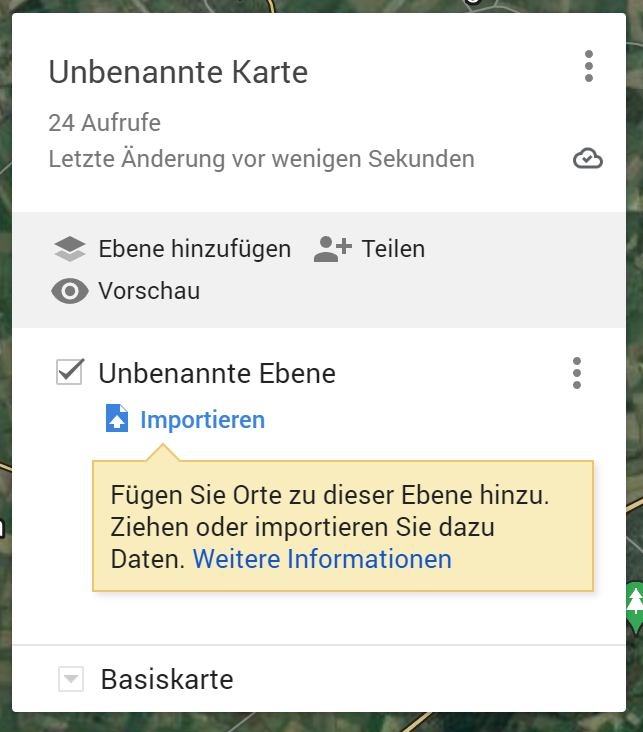Open the Weitere Informationen link
643x732 pixels.
point(322,559)
